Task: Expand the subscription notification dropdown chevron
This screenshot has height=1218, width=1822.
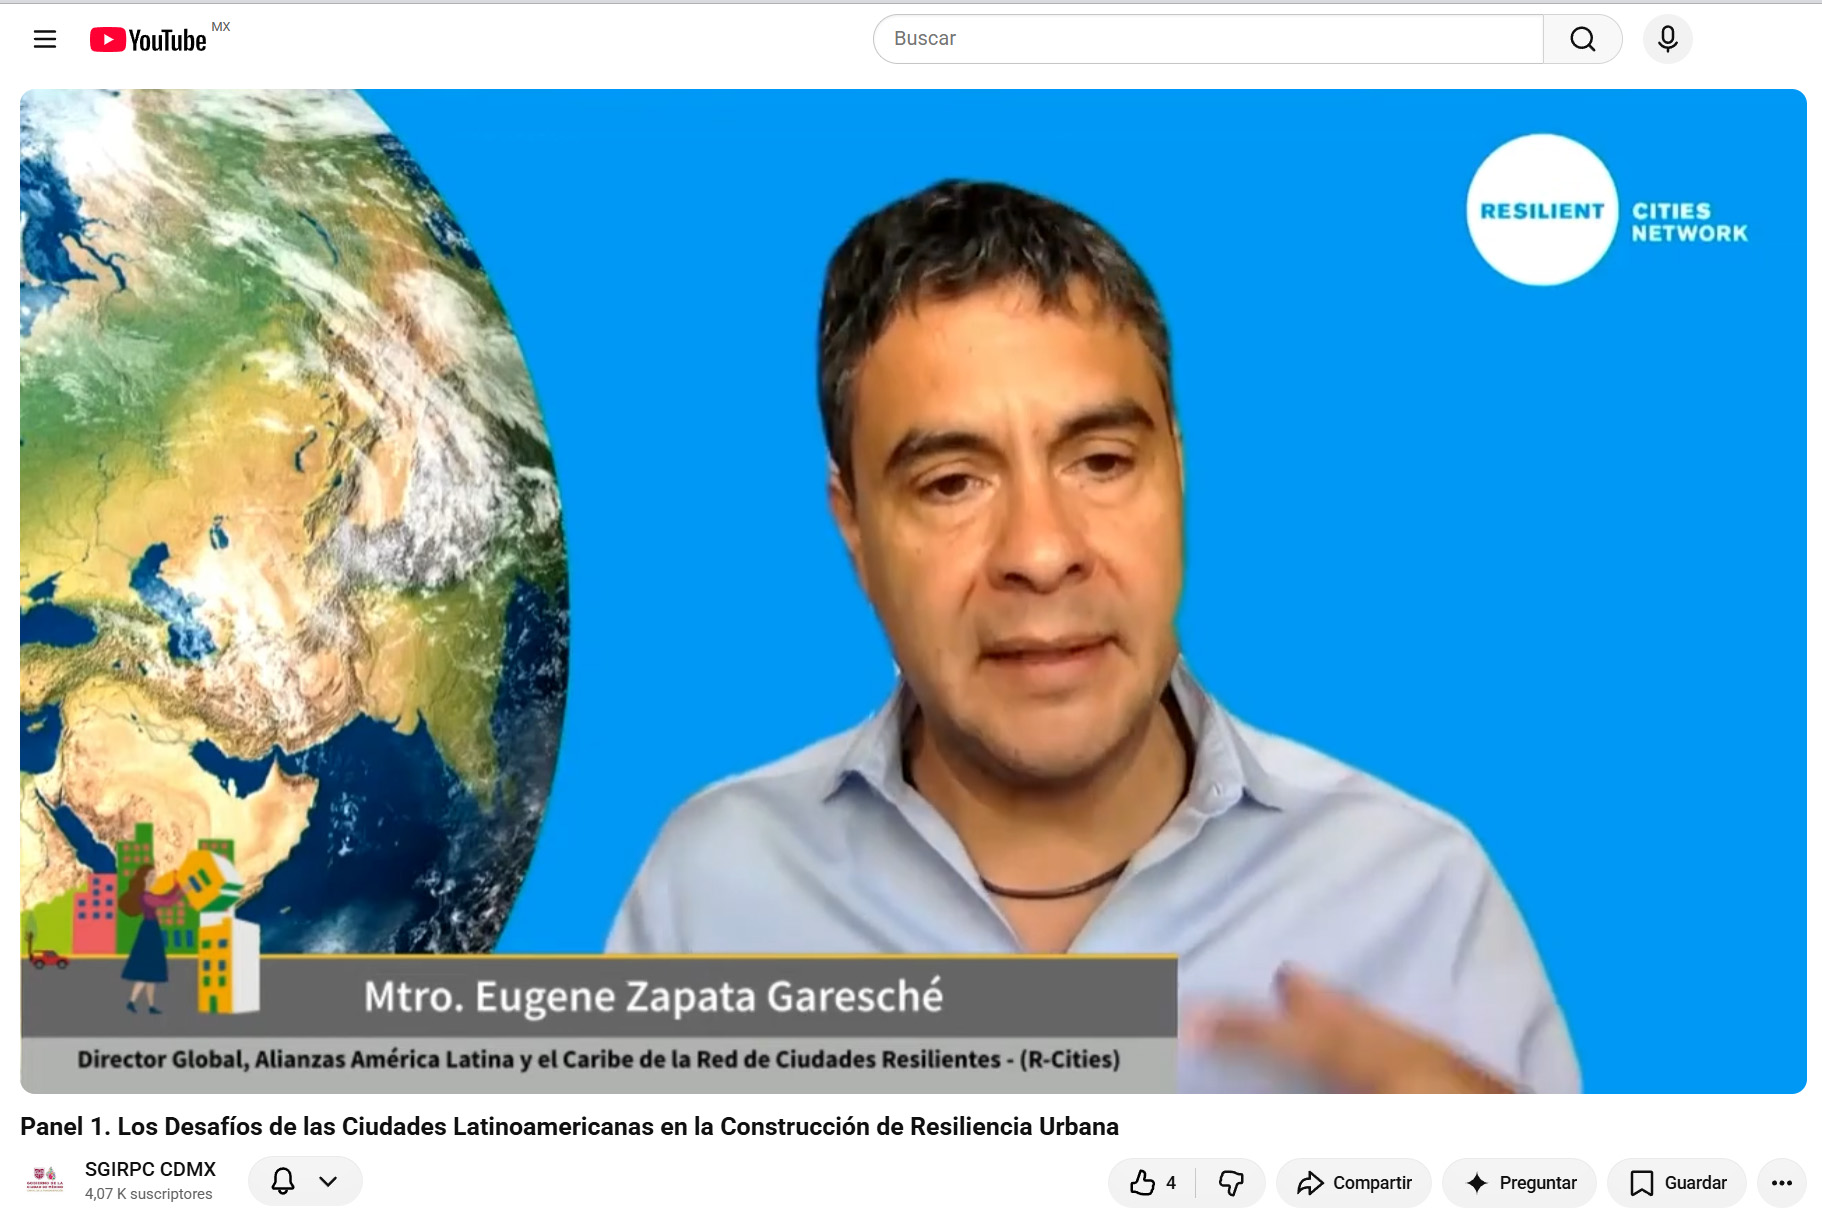Action: (x=328, y=1181)
